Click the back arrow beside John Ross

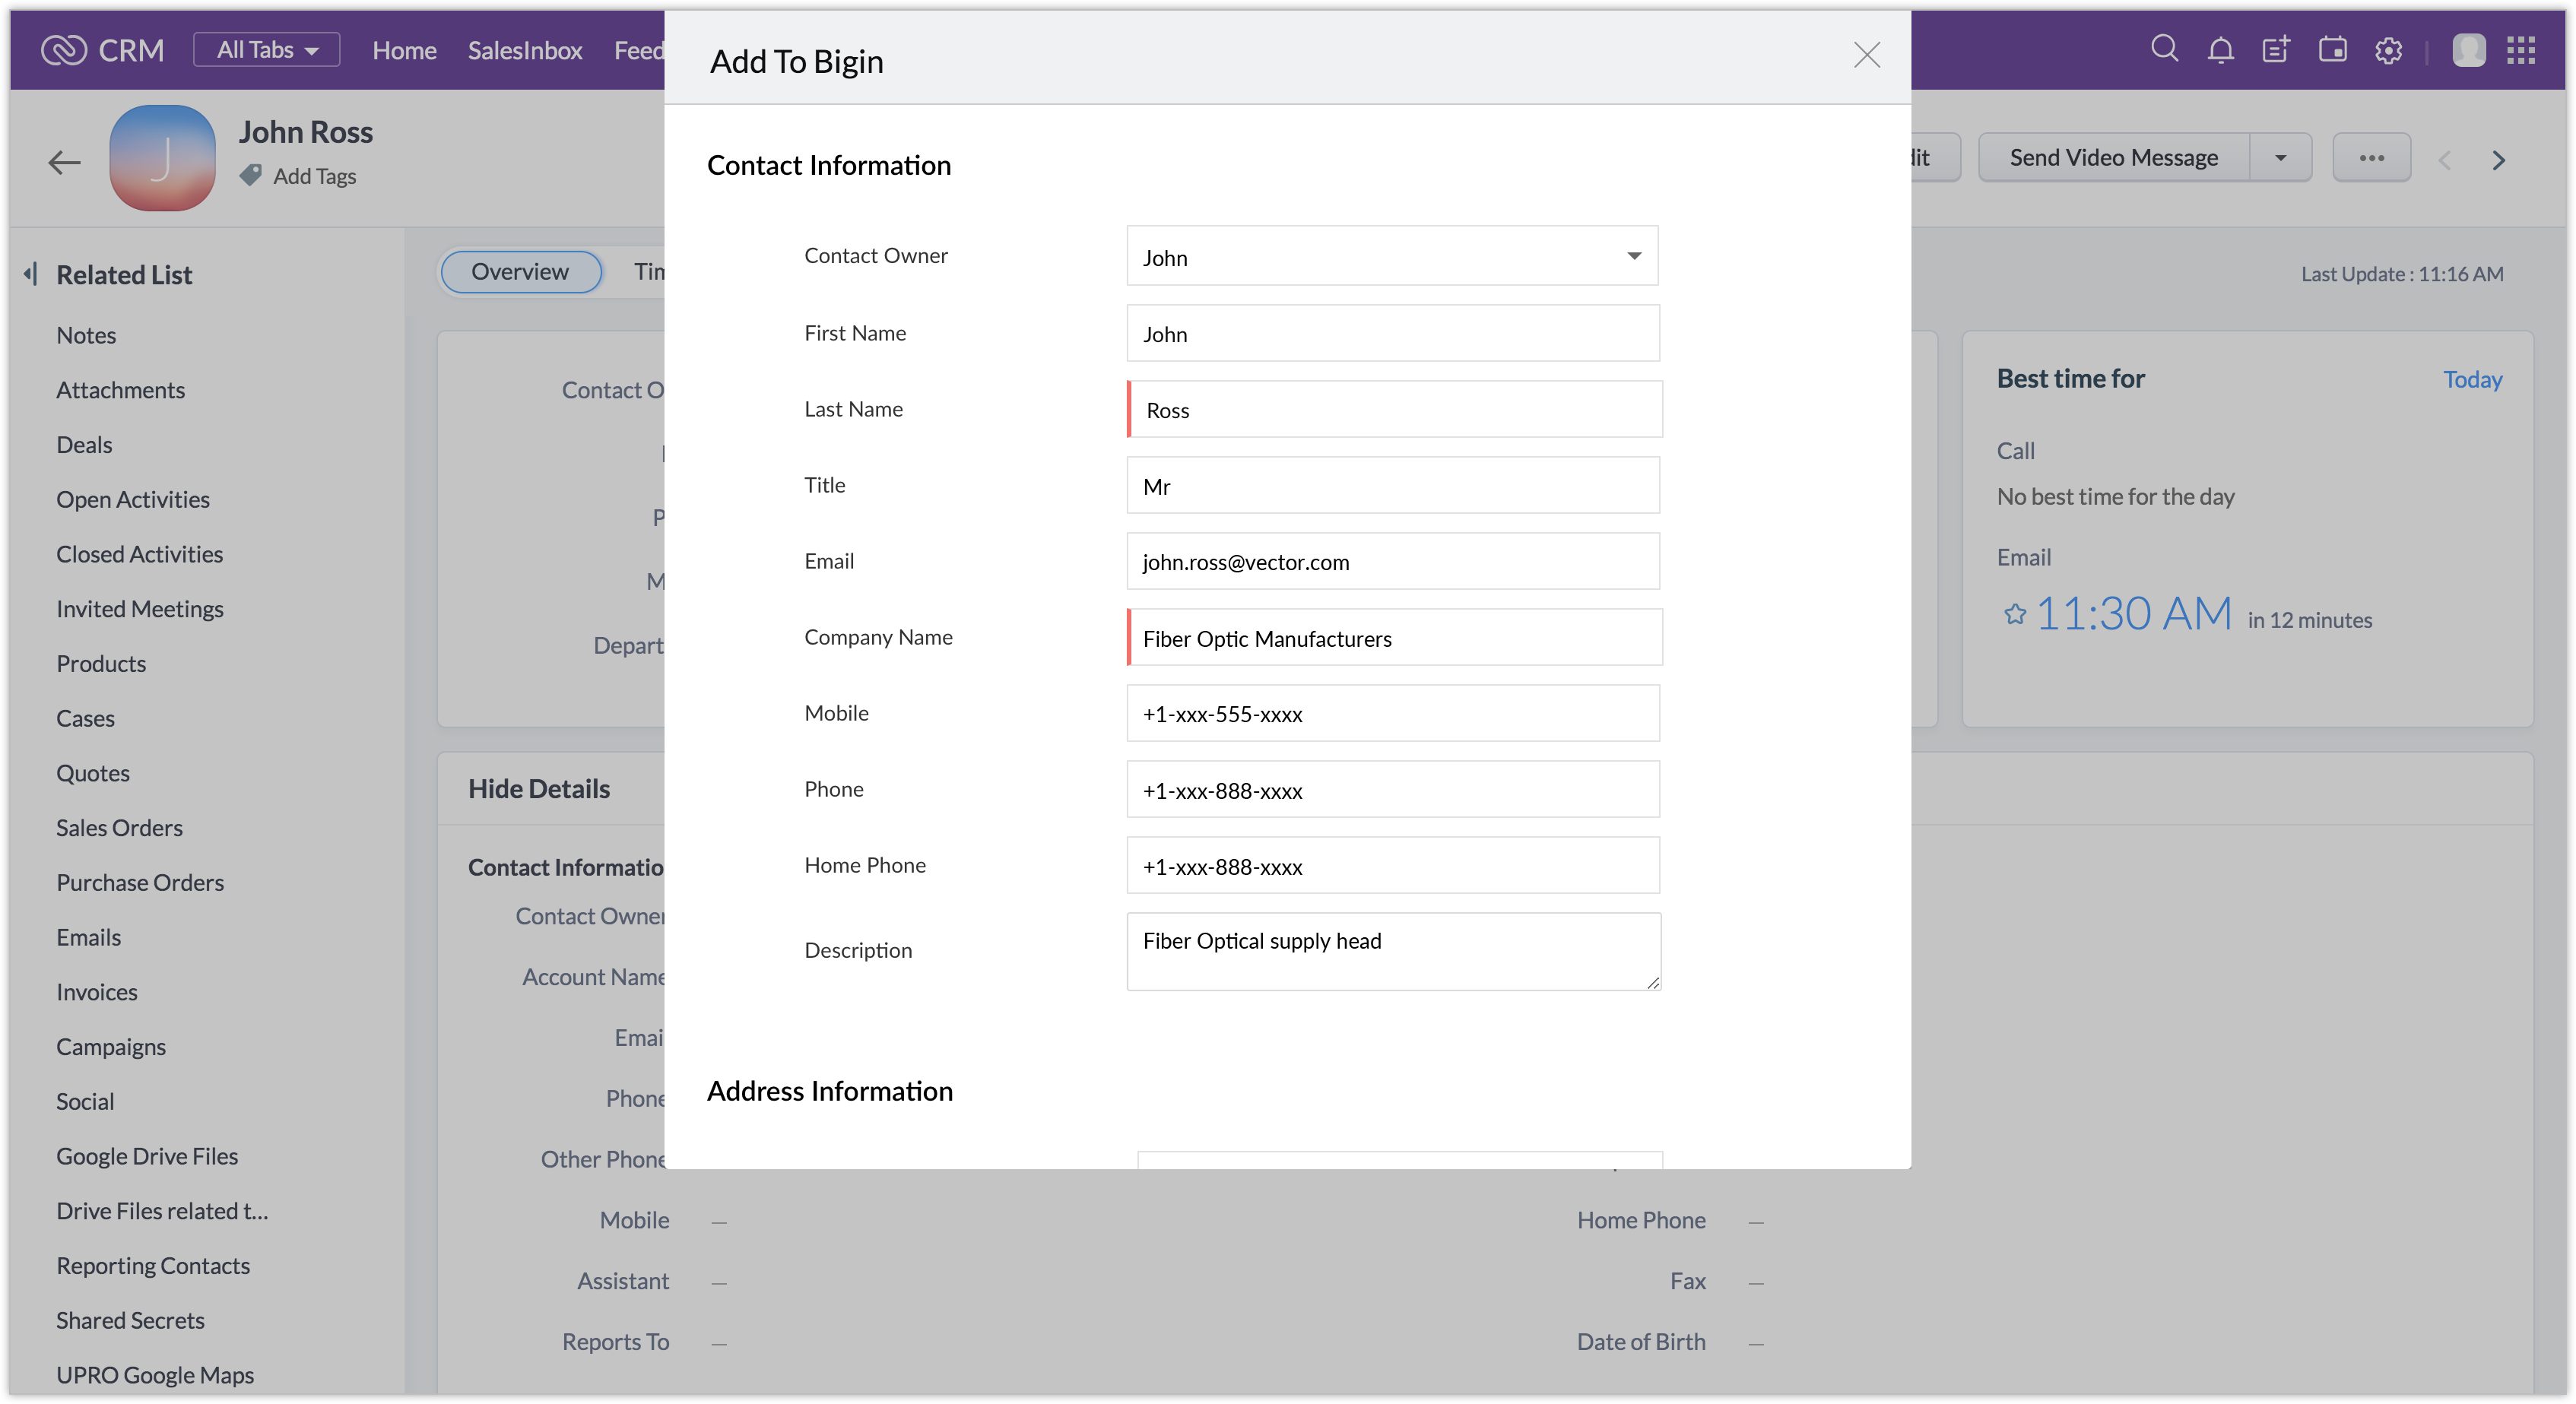point(64,162)
